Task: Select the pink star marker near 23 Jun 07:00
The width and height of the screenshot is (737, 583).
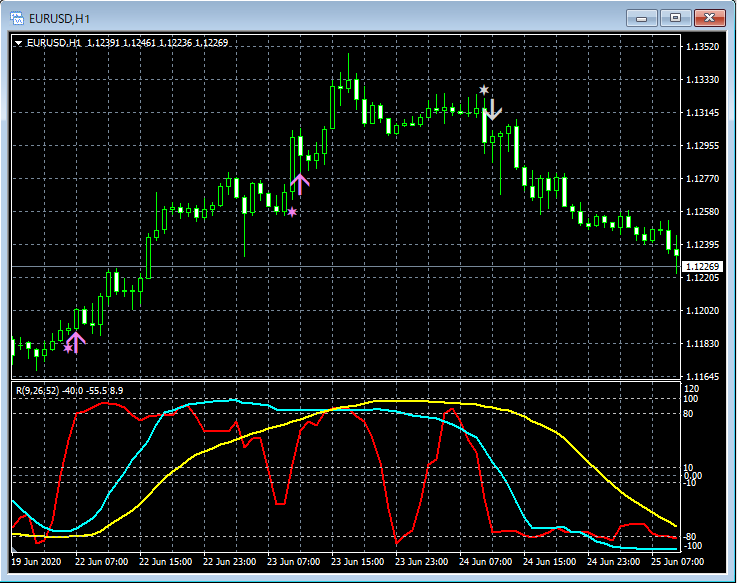Action: click(x=292, y=212)
